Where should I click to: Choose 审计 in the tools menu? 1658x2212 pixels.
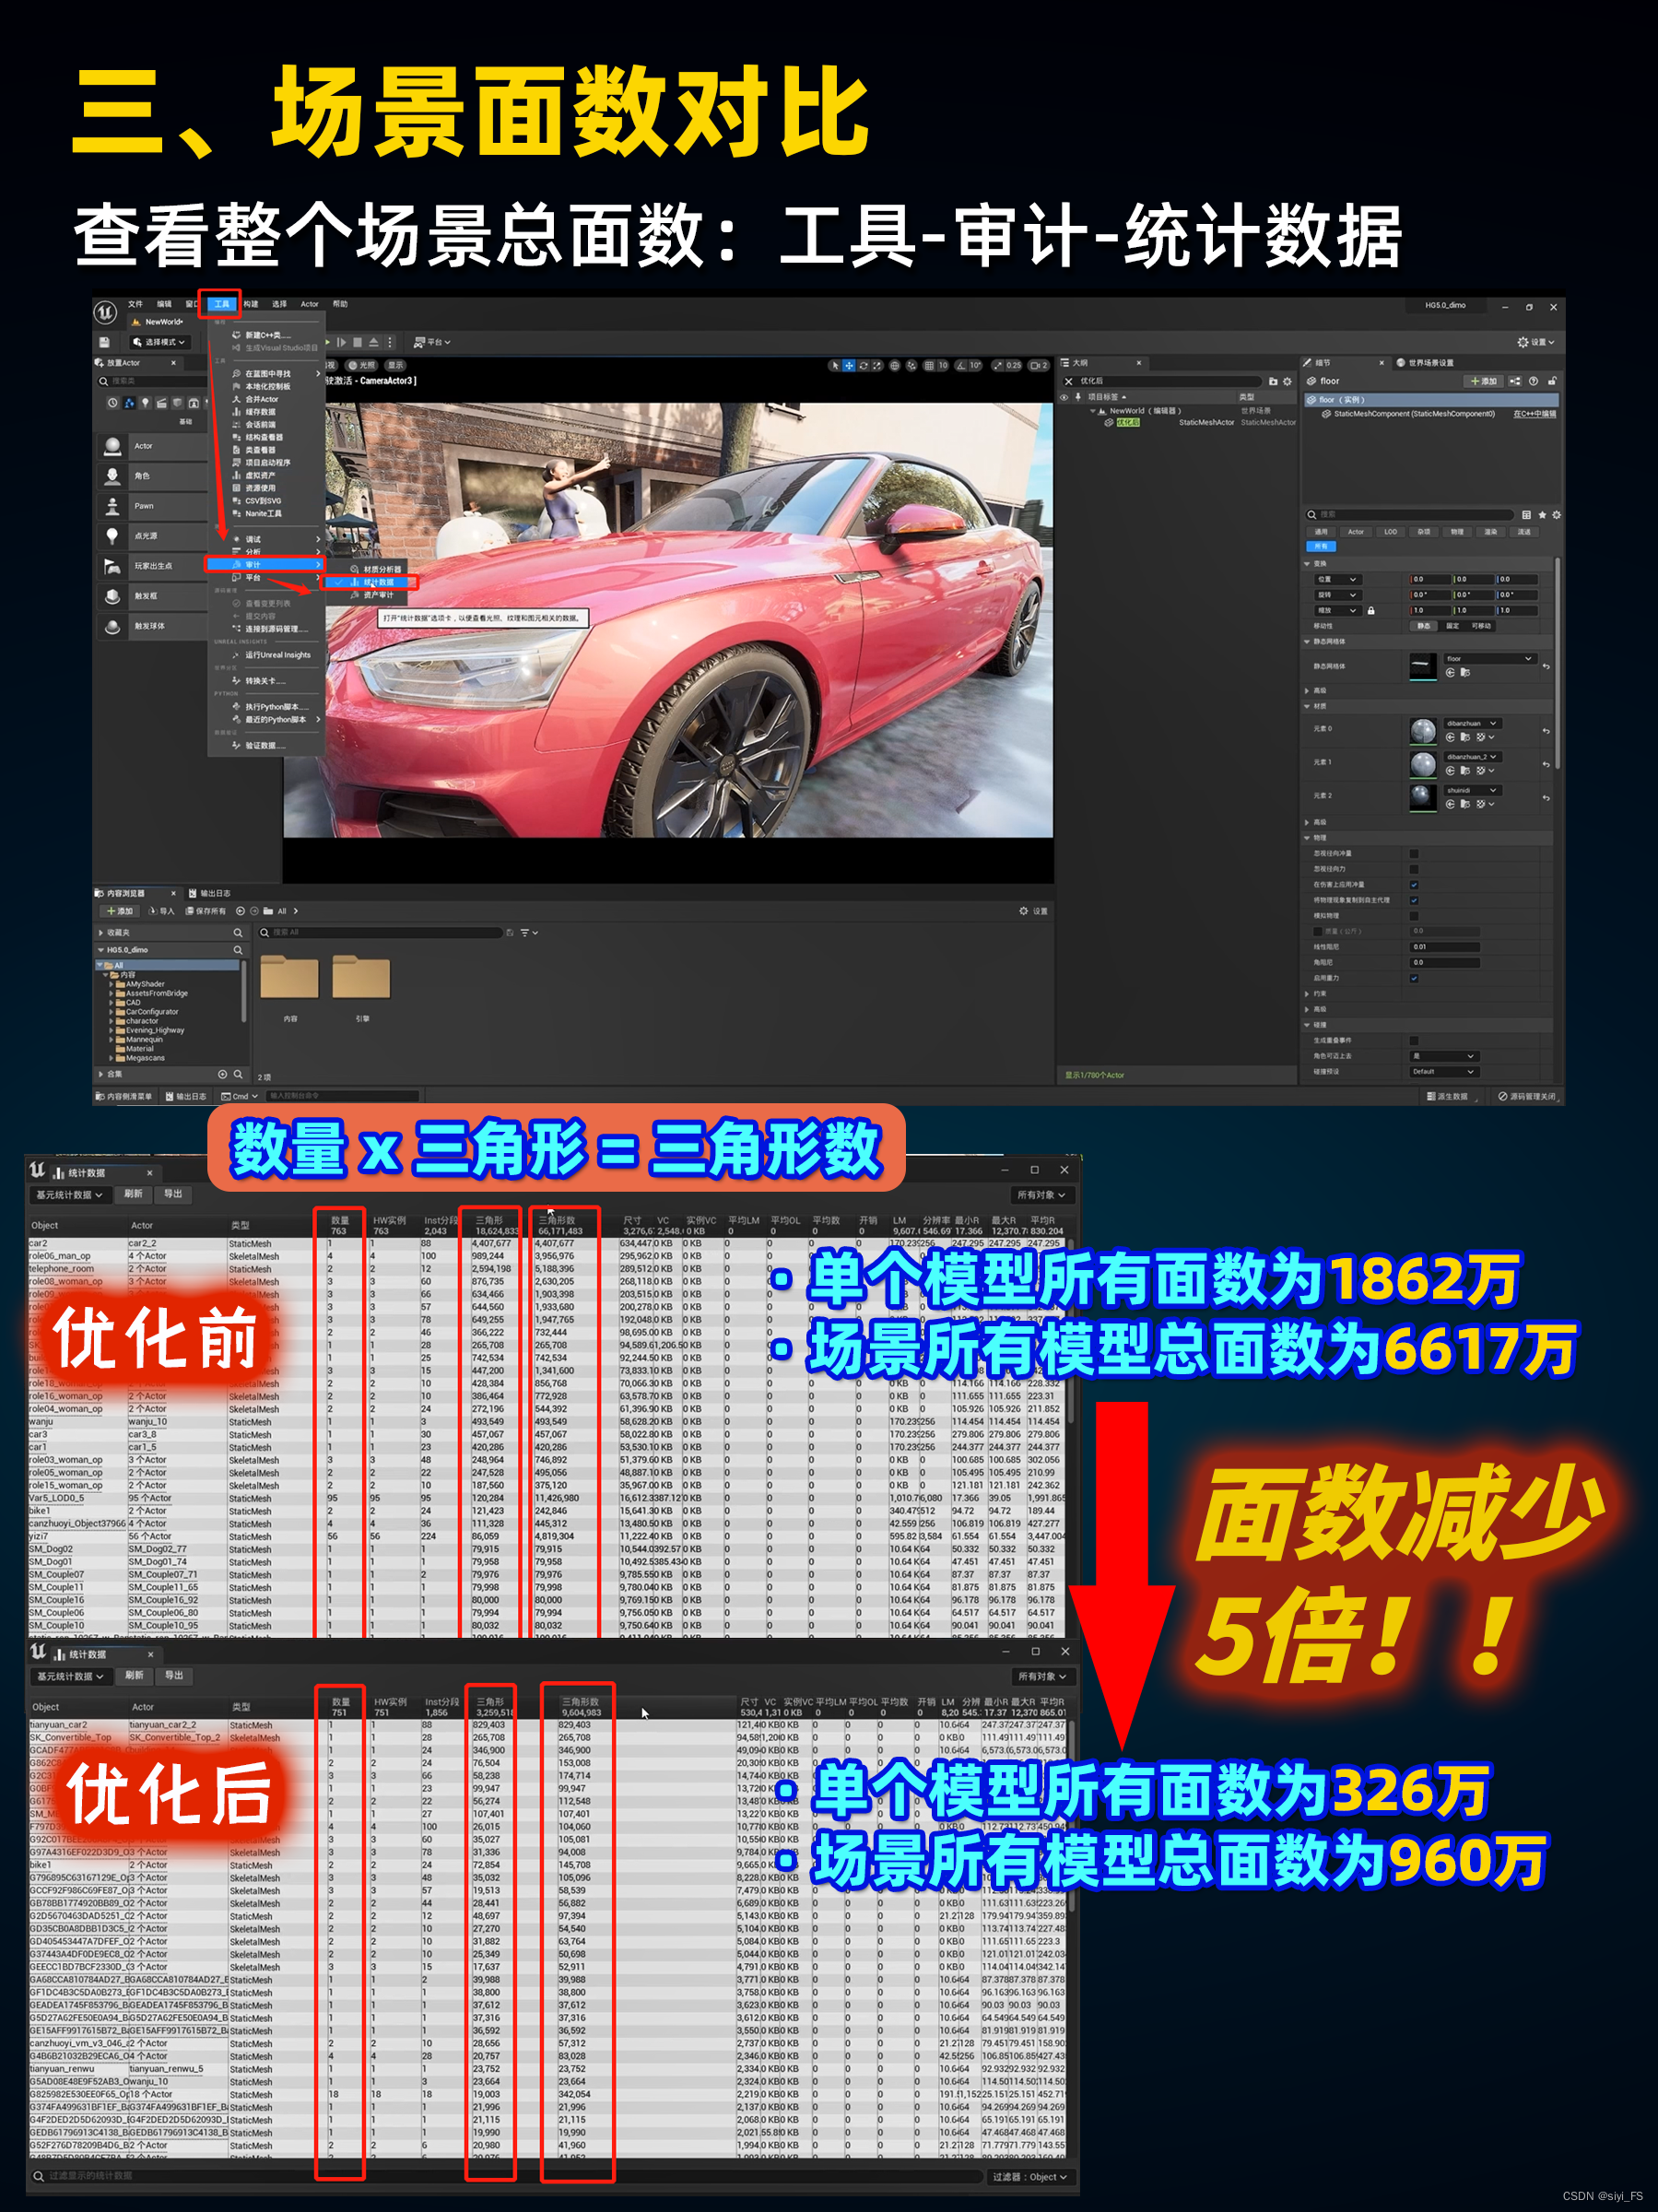pyautogui.click(x=265, y=565)
